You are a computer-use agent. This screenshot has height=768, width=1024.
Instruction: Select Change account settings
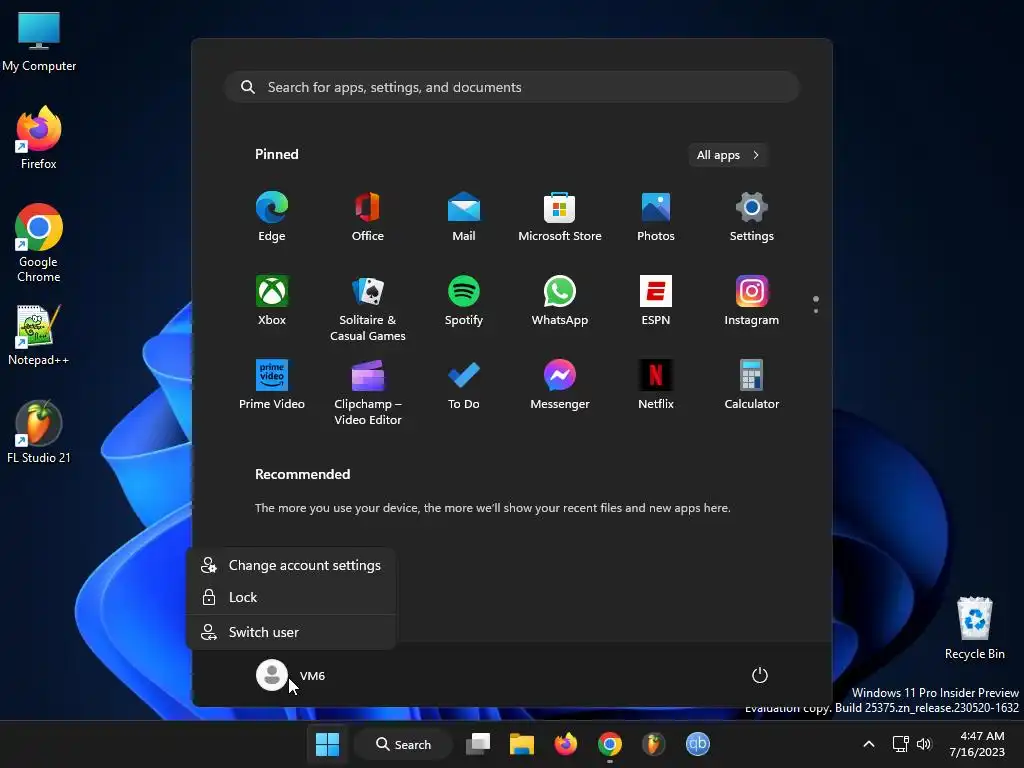coord(291,566)
